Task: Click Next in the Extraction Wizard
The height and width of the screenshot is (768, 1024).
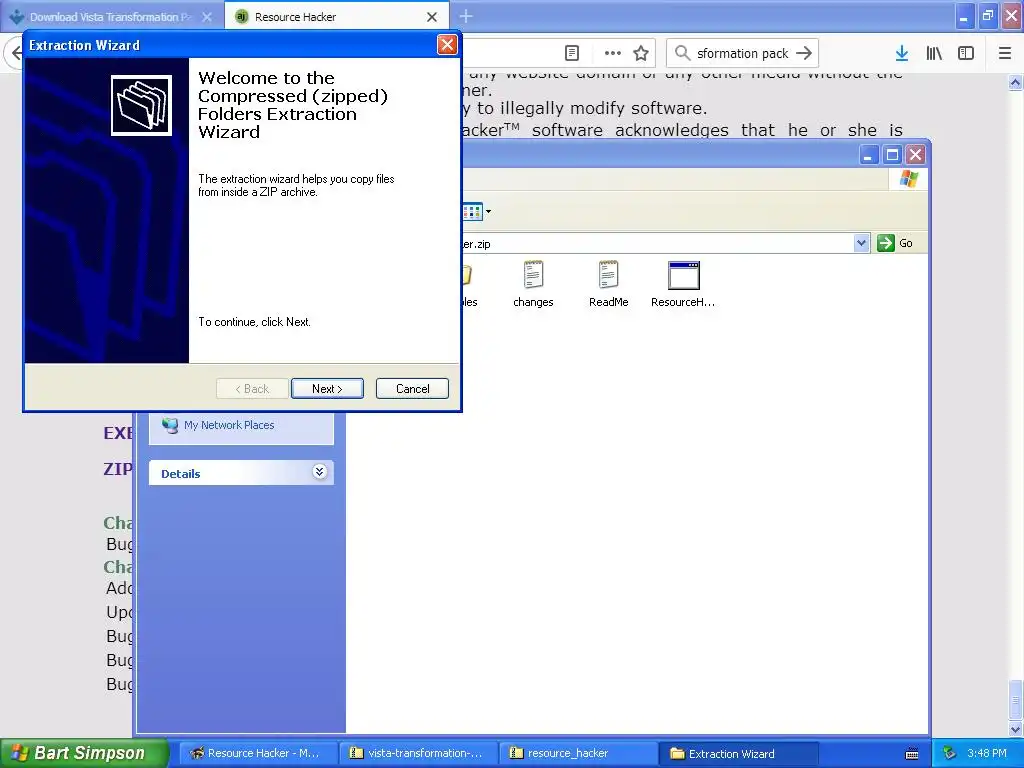Action: point(327,389)
